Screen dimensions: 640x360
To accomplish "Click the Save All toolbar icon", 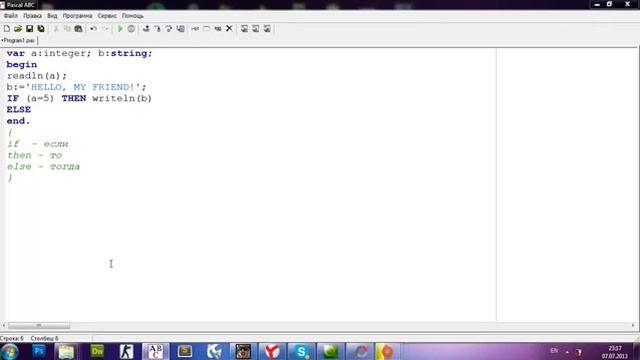I will coord(41,29).
